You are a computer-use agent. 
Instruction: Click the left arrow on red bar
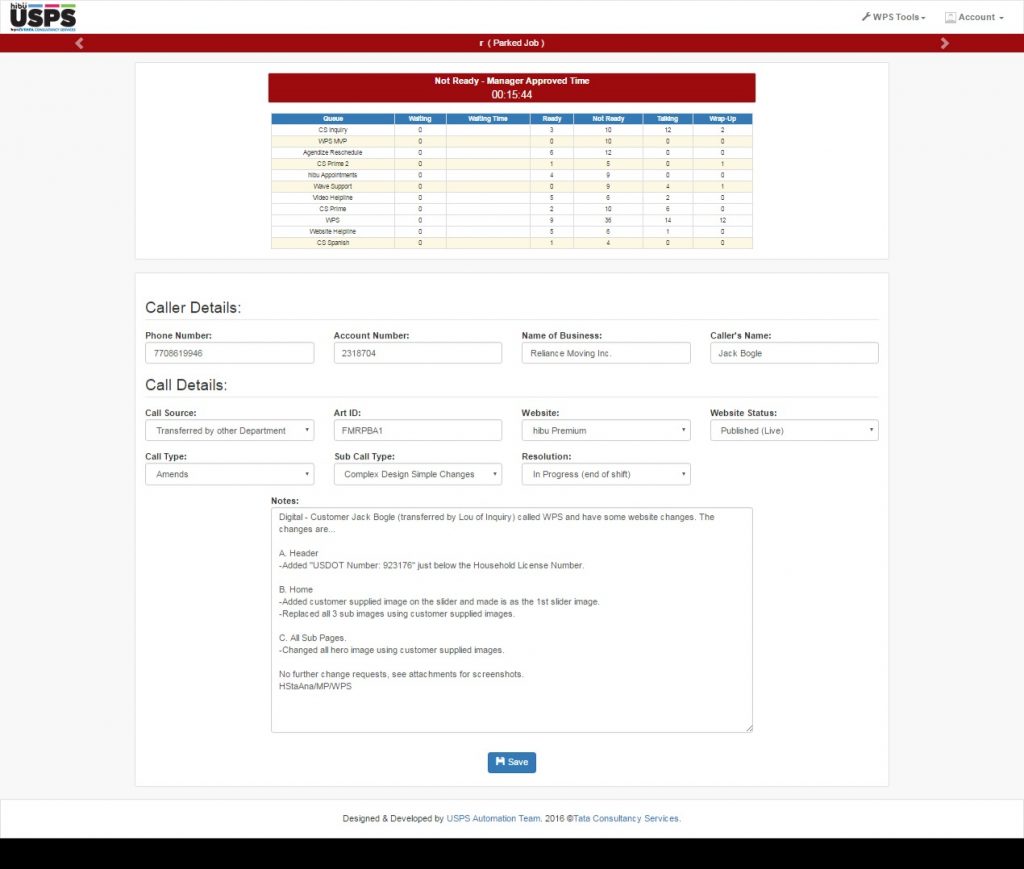[79, 43]
